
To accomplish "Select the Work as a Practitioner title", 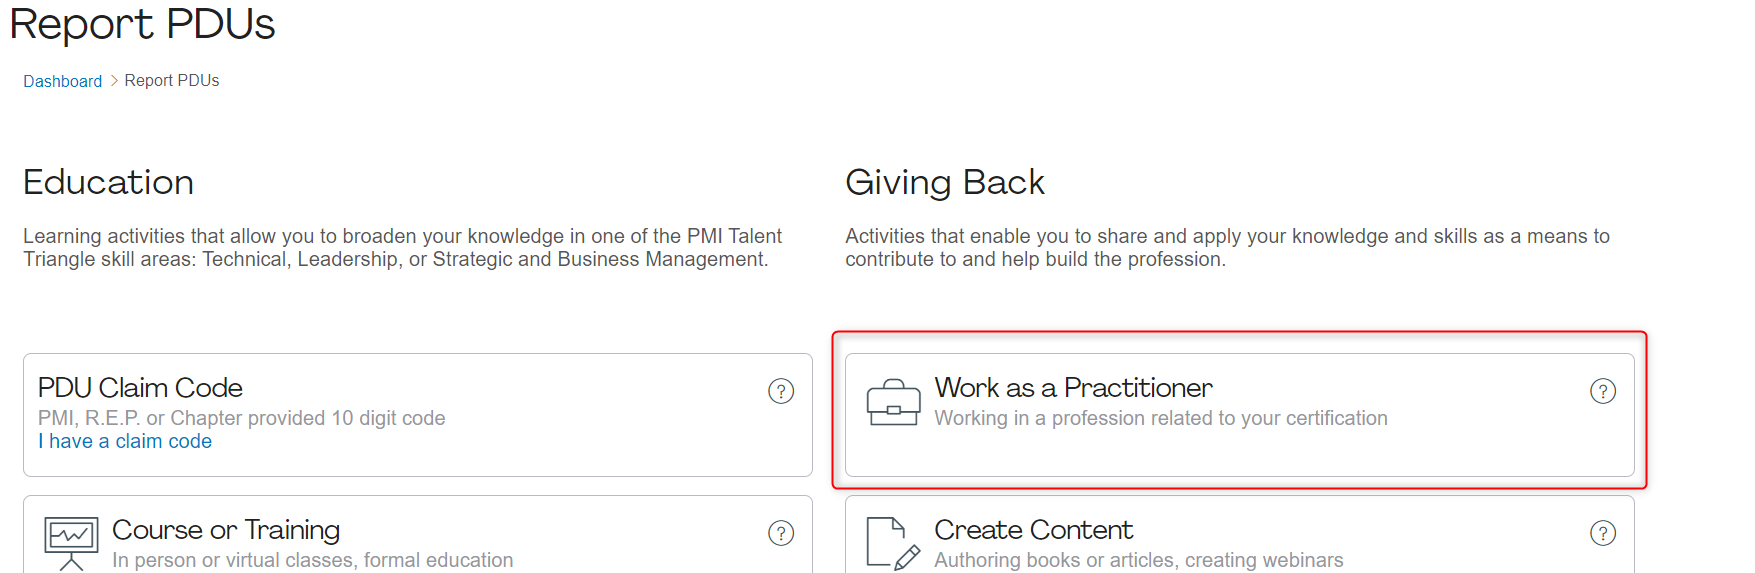I will pyautogui.click(x=1073, y=388).
